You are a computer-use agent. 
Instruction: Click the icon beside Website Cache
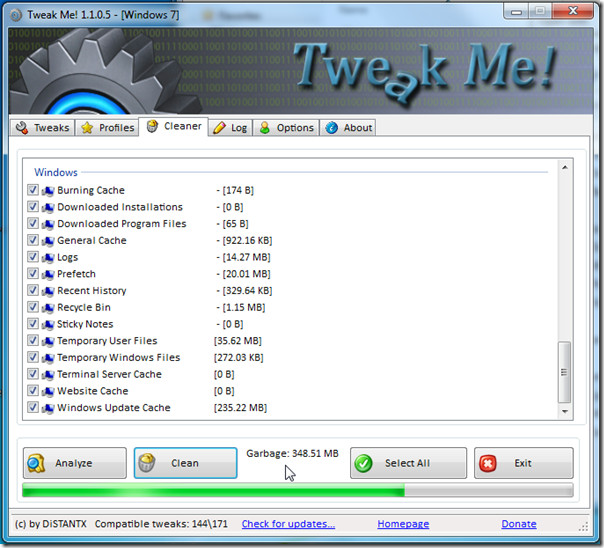coord(48,391)
